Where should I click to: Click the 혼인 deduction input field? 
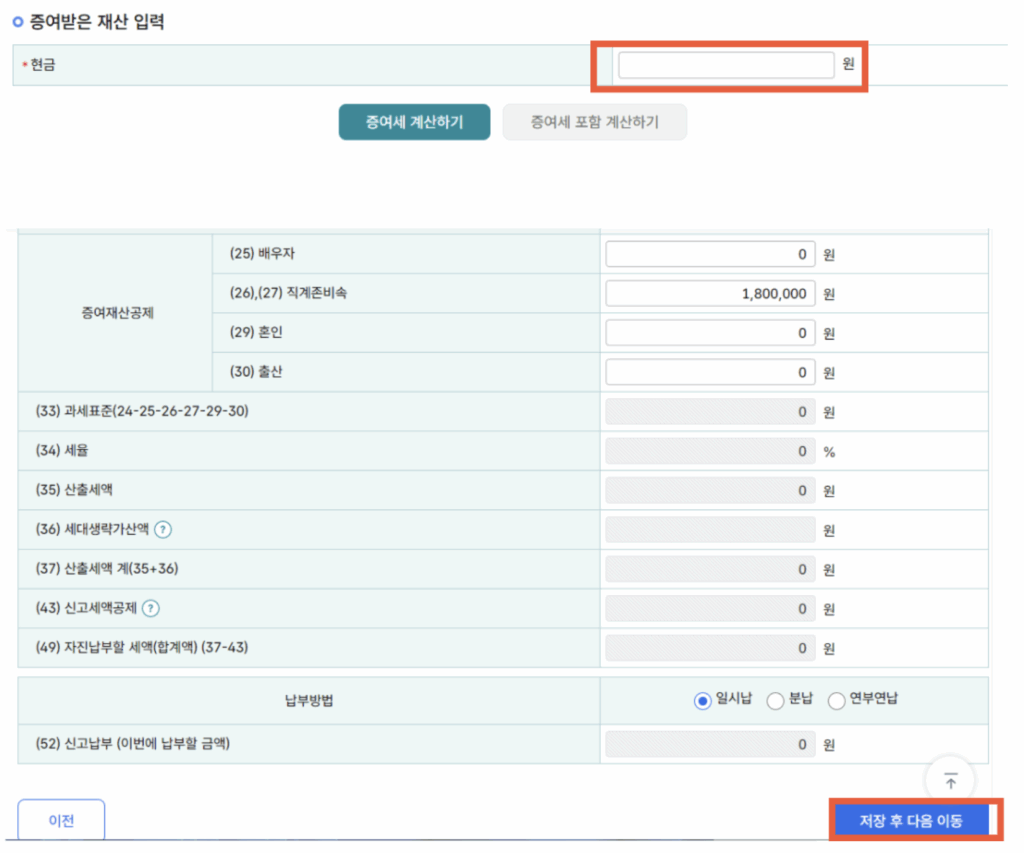point(710,333)
